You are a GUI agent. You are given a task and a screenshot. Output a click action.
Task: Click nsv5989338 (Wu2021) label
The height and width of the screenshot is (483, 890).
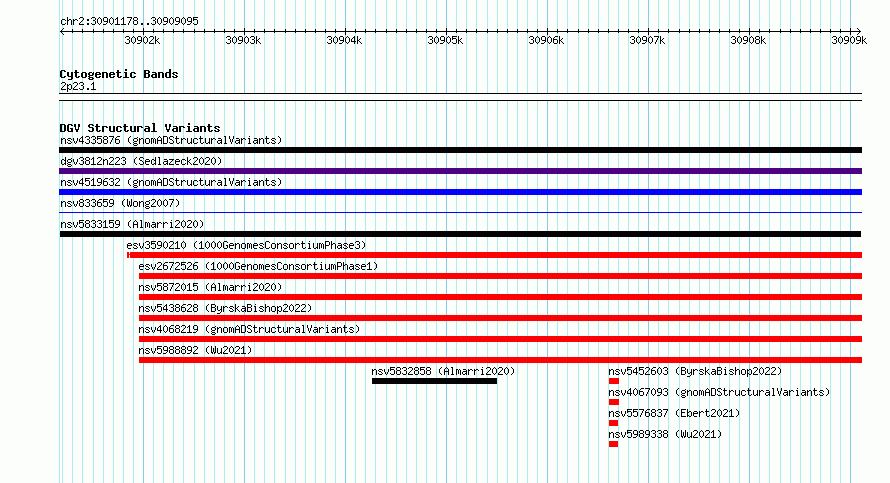665,434
